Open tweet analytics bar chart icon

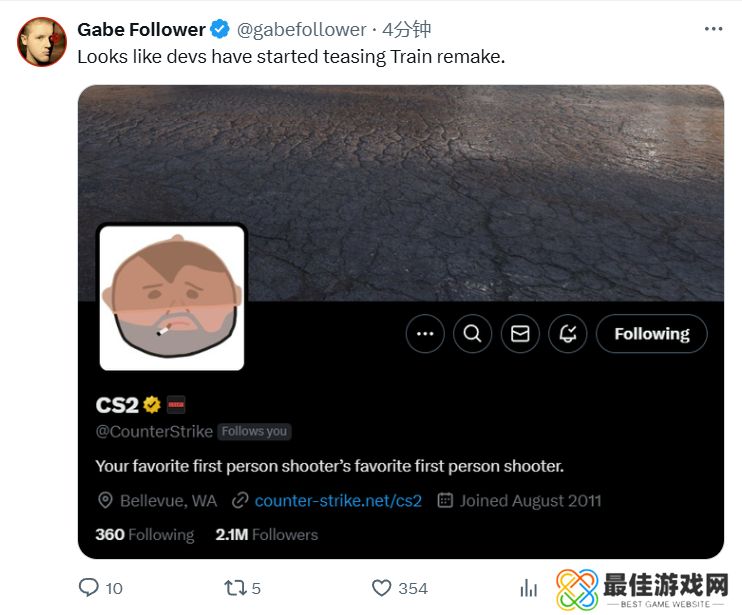click(x=528, y=588)
